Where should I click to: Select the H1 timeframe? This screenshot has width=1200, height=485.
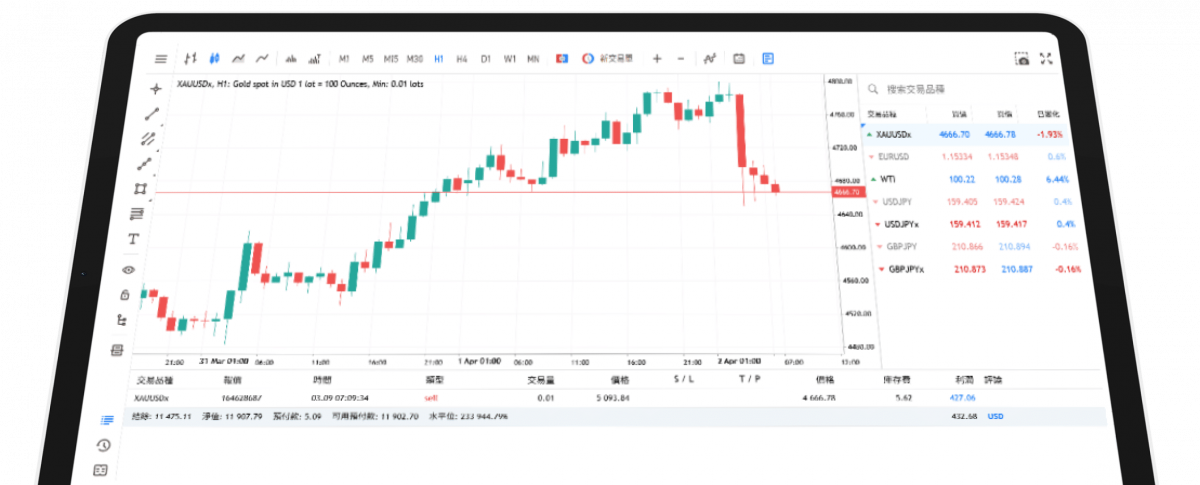438,59
